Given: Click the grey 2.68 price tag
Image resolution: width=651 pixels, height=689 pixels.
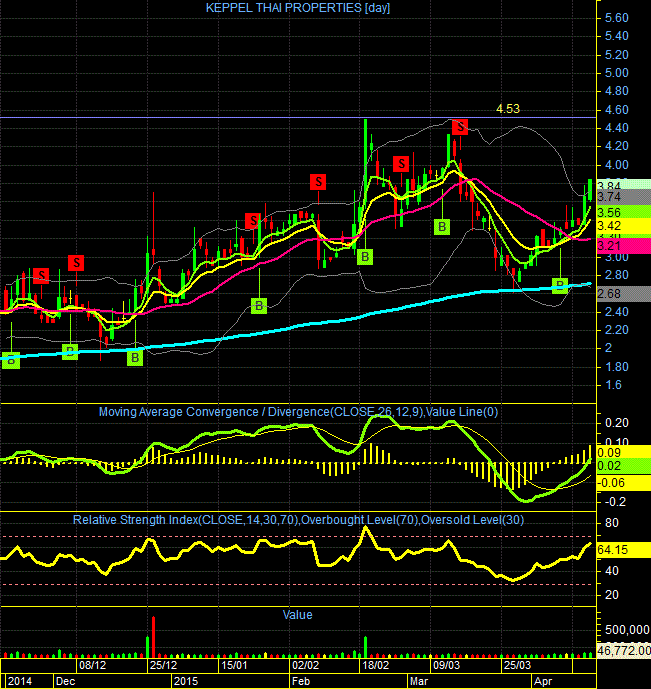Looking at the screenshot, I should pos(623,293).
